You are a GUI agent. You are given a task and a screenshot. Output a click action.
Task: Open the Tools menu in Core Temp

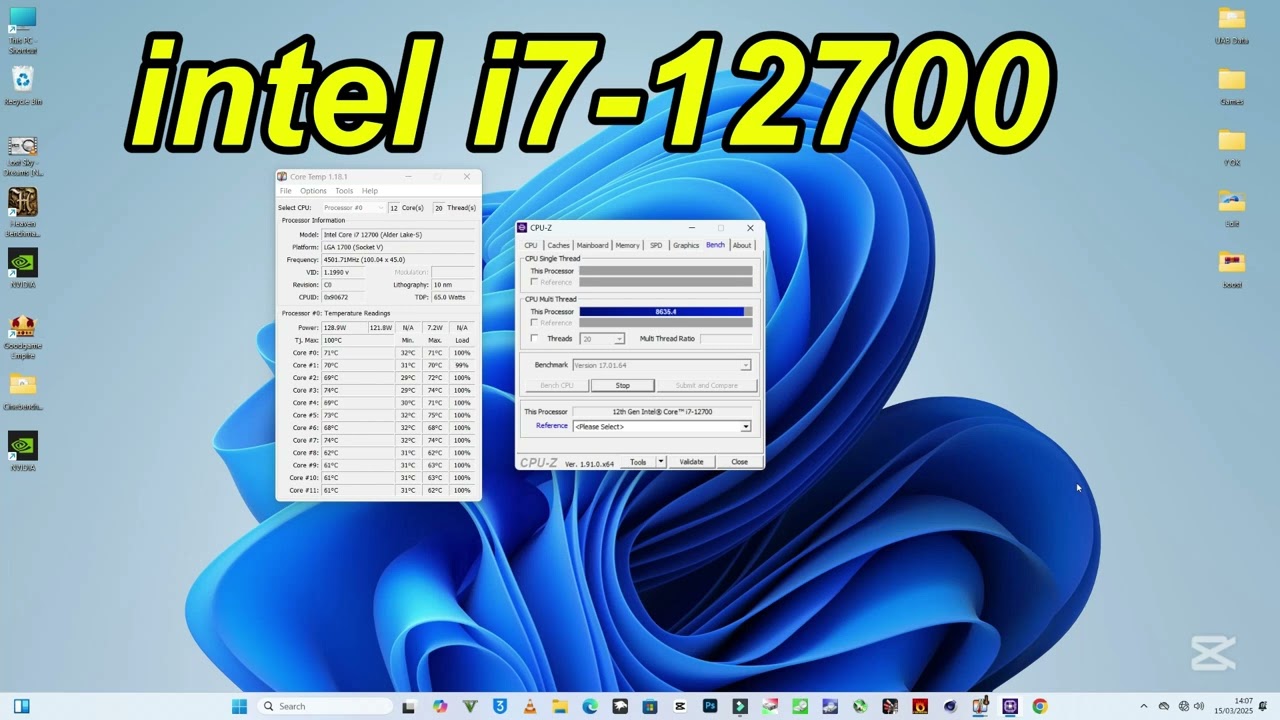(344, 191)
